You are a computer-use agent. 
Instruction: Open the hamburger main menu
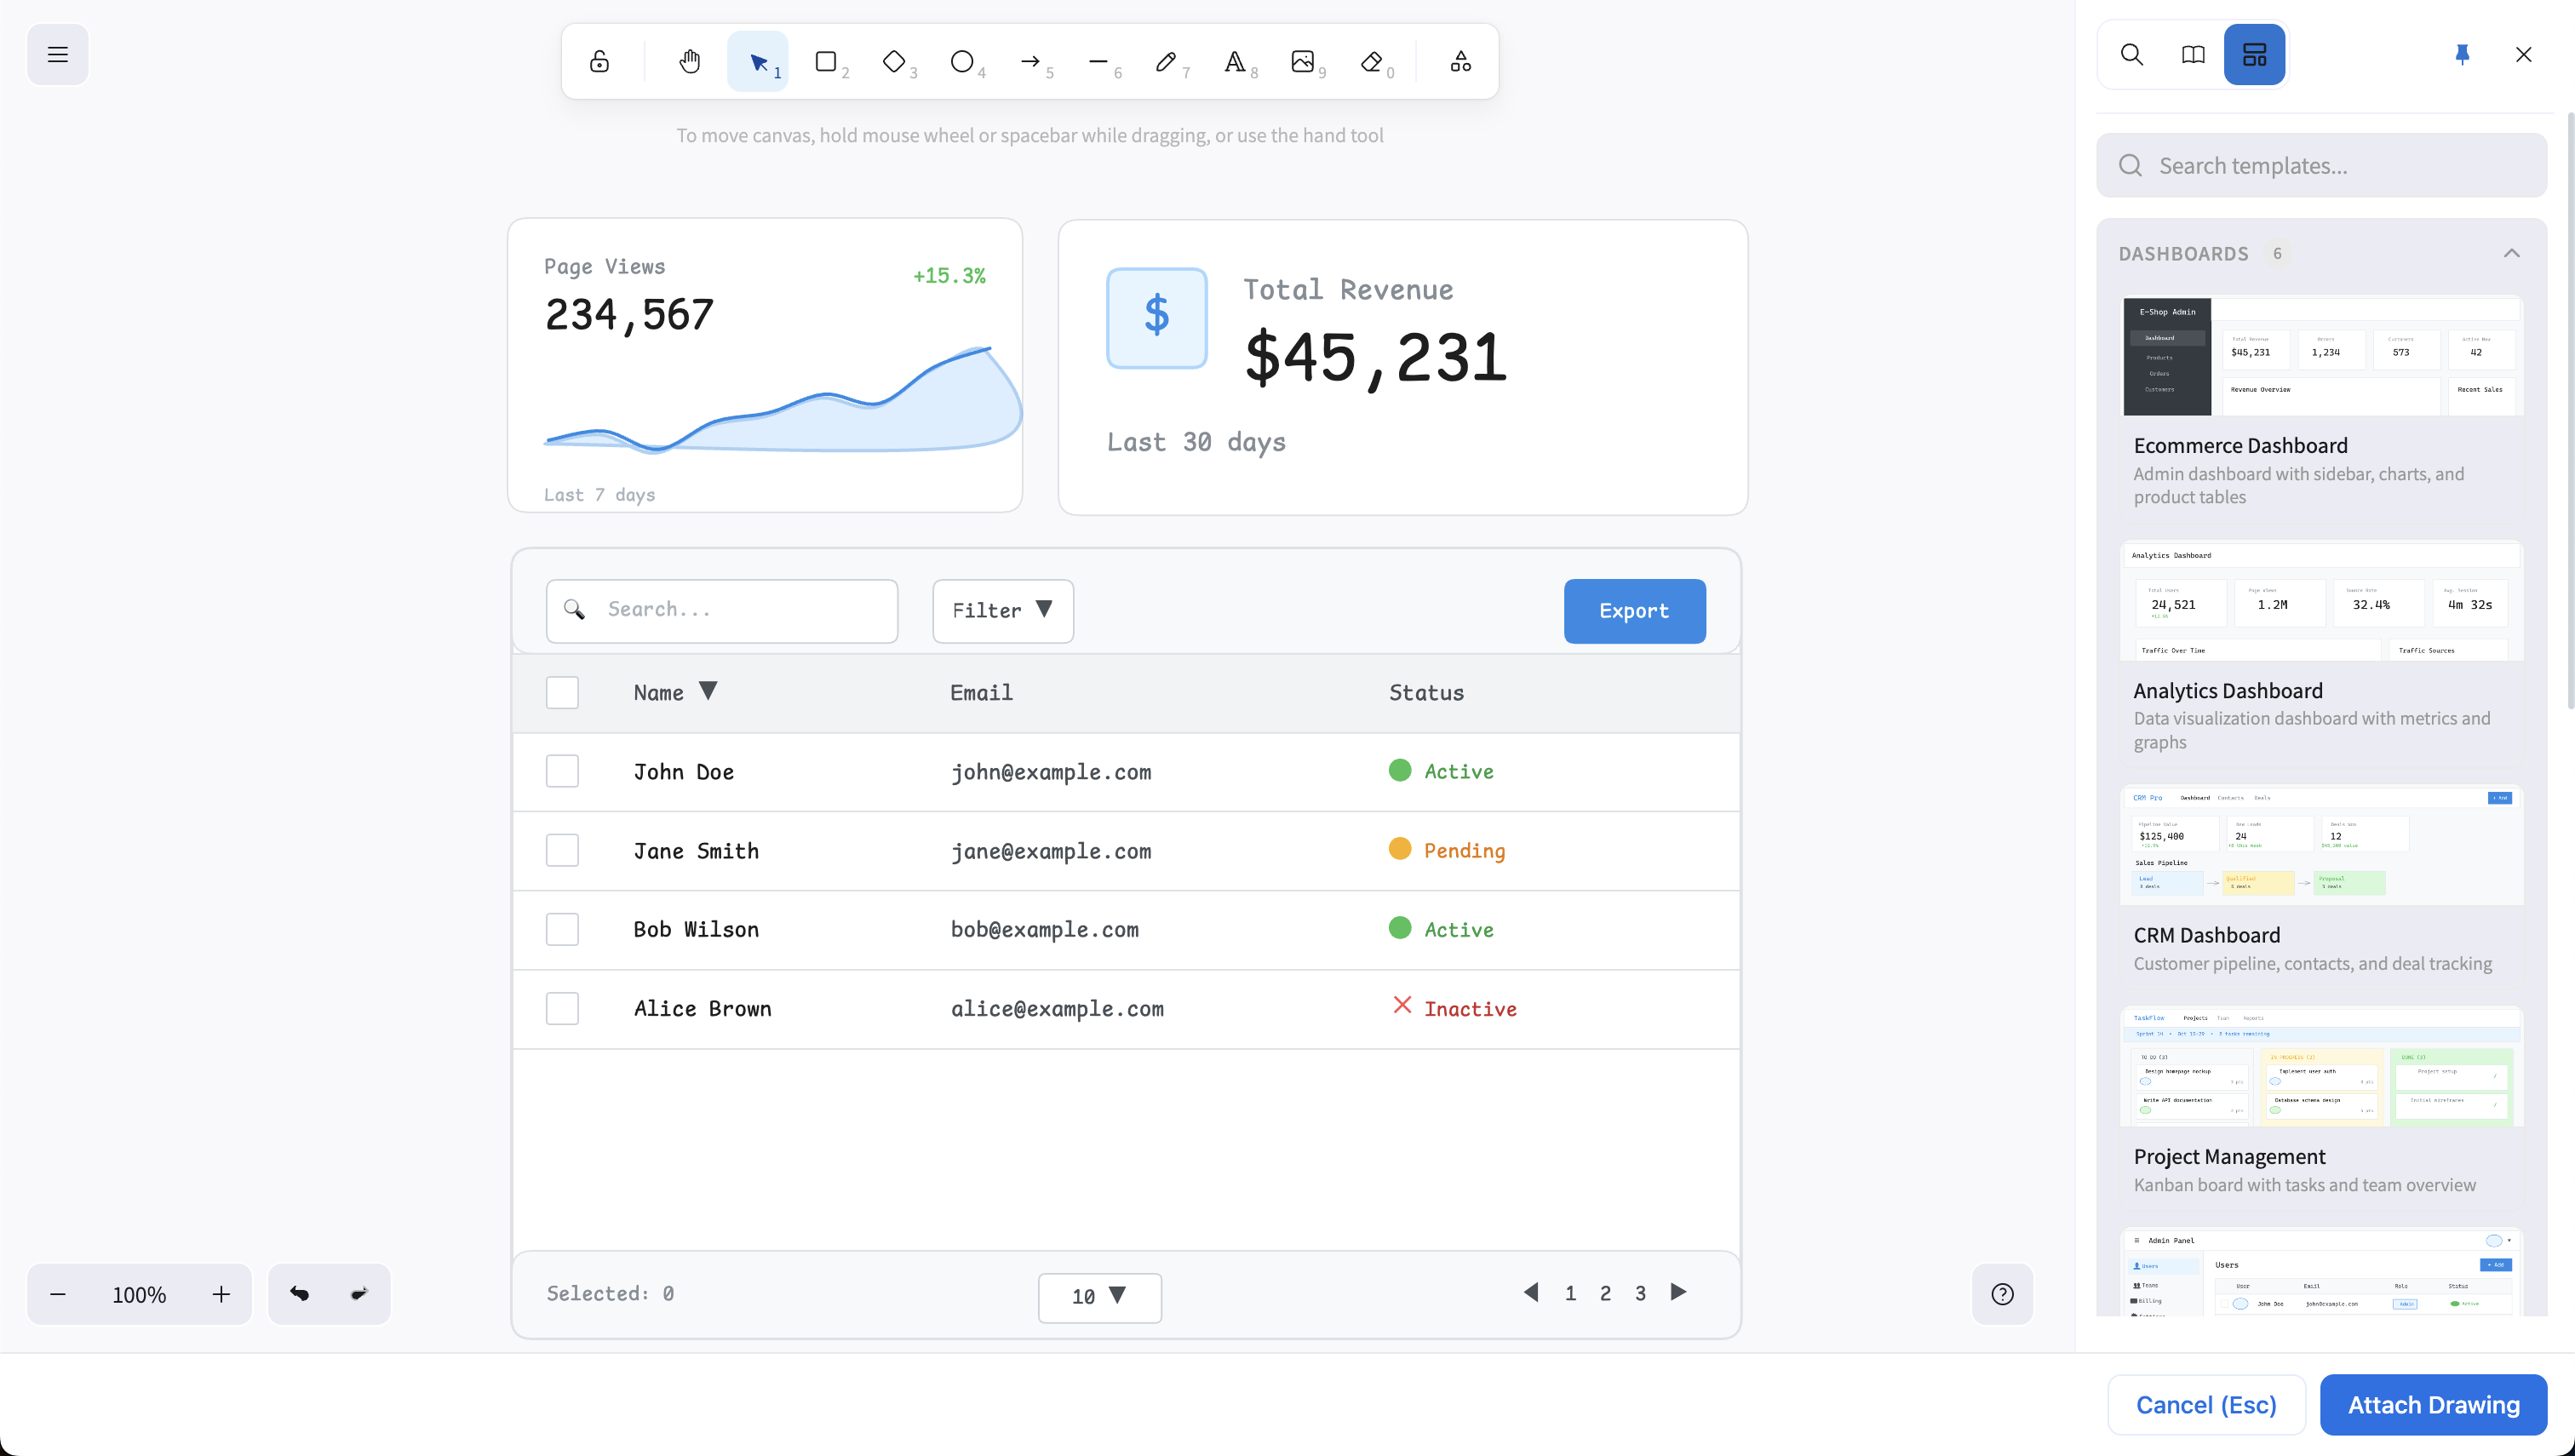58,54
